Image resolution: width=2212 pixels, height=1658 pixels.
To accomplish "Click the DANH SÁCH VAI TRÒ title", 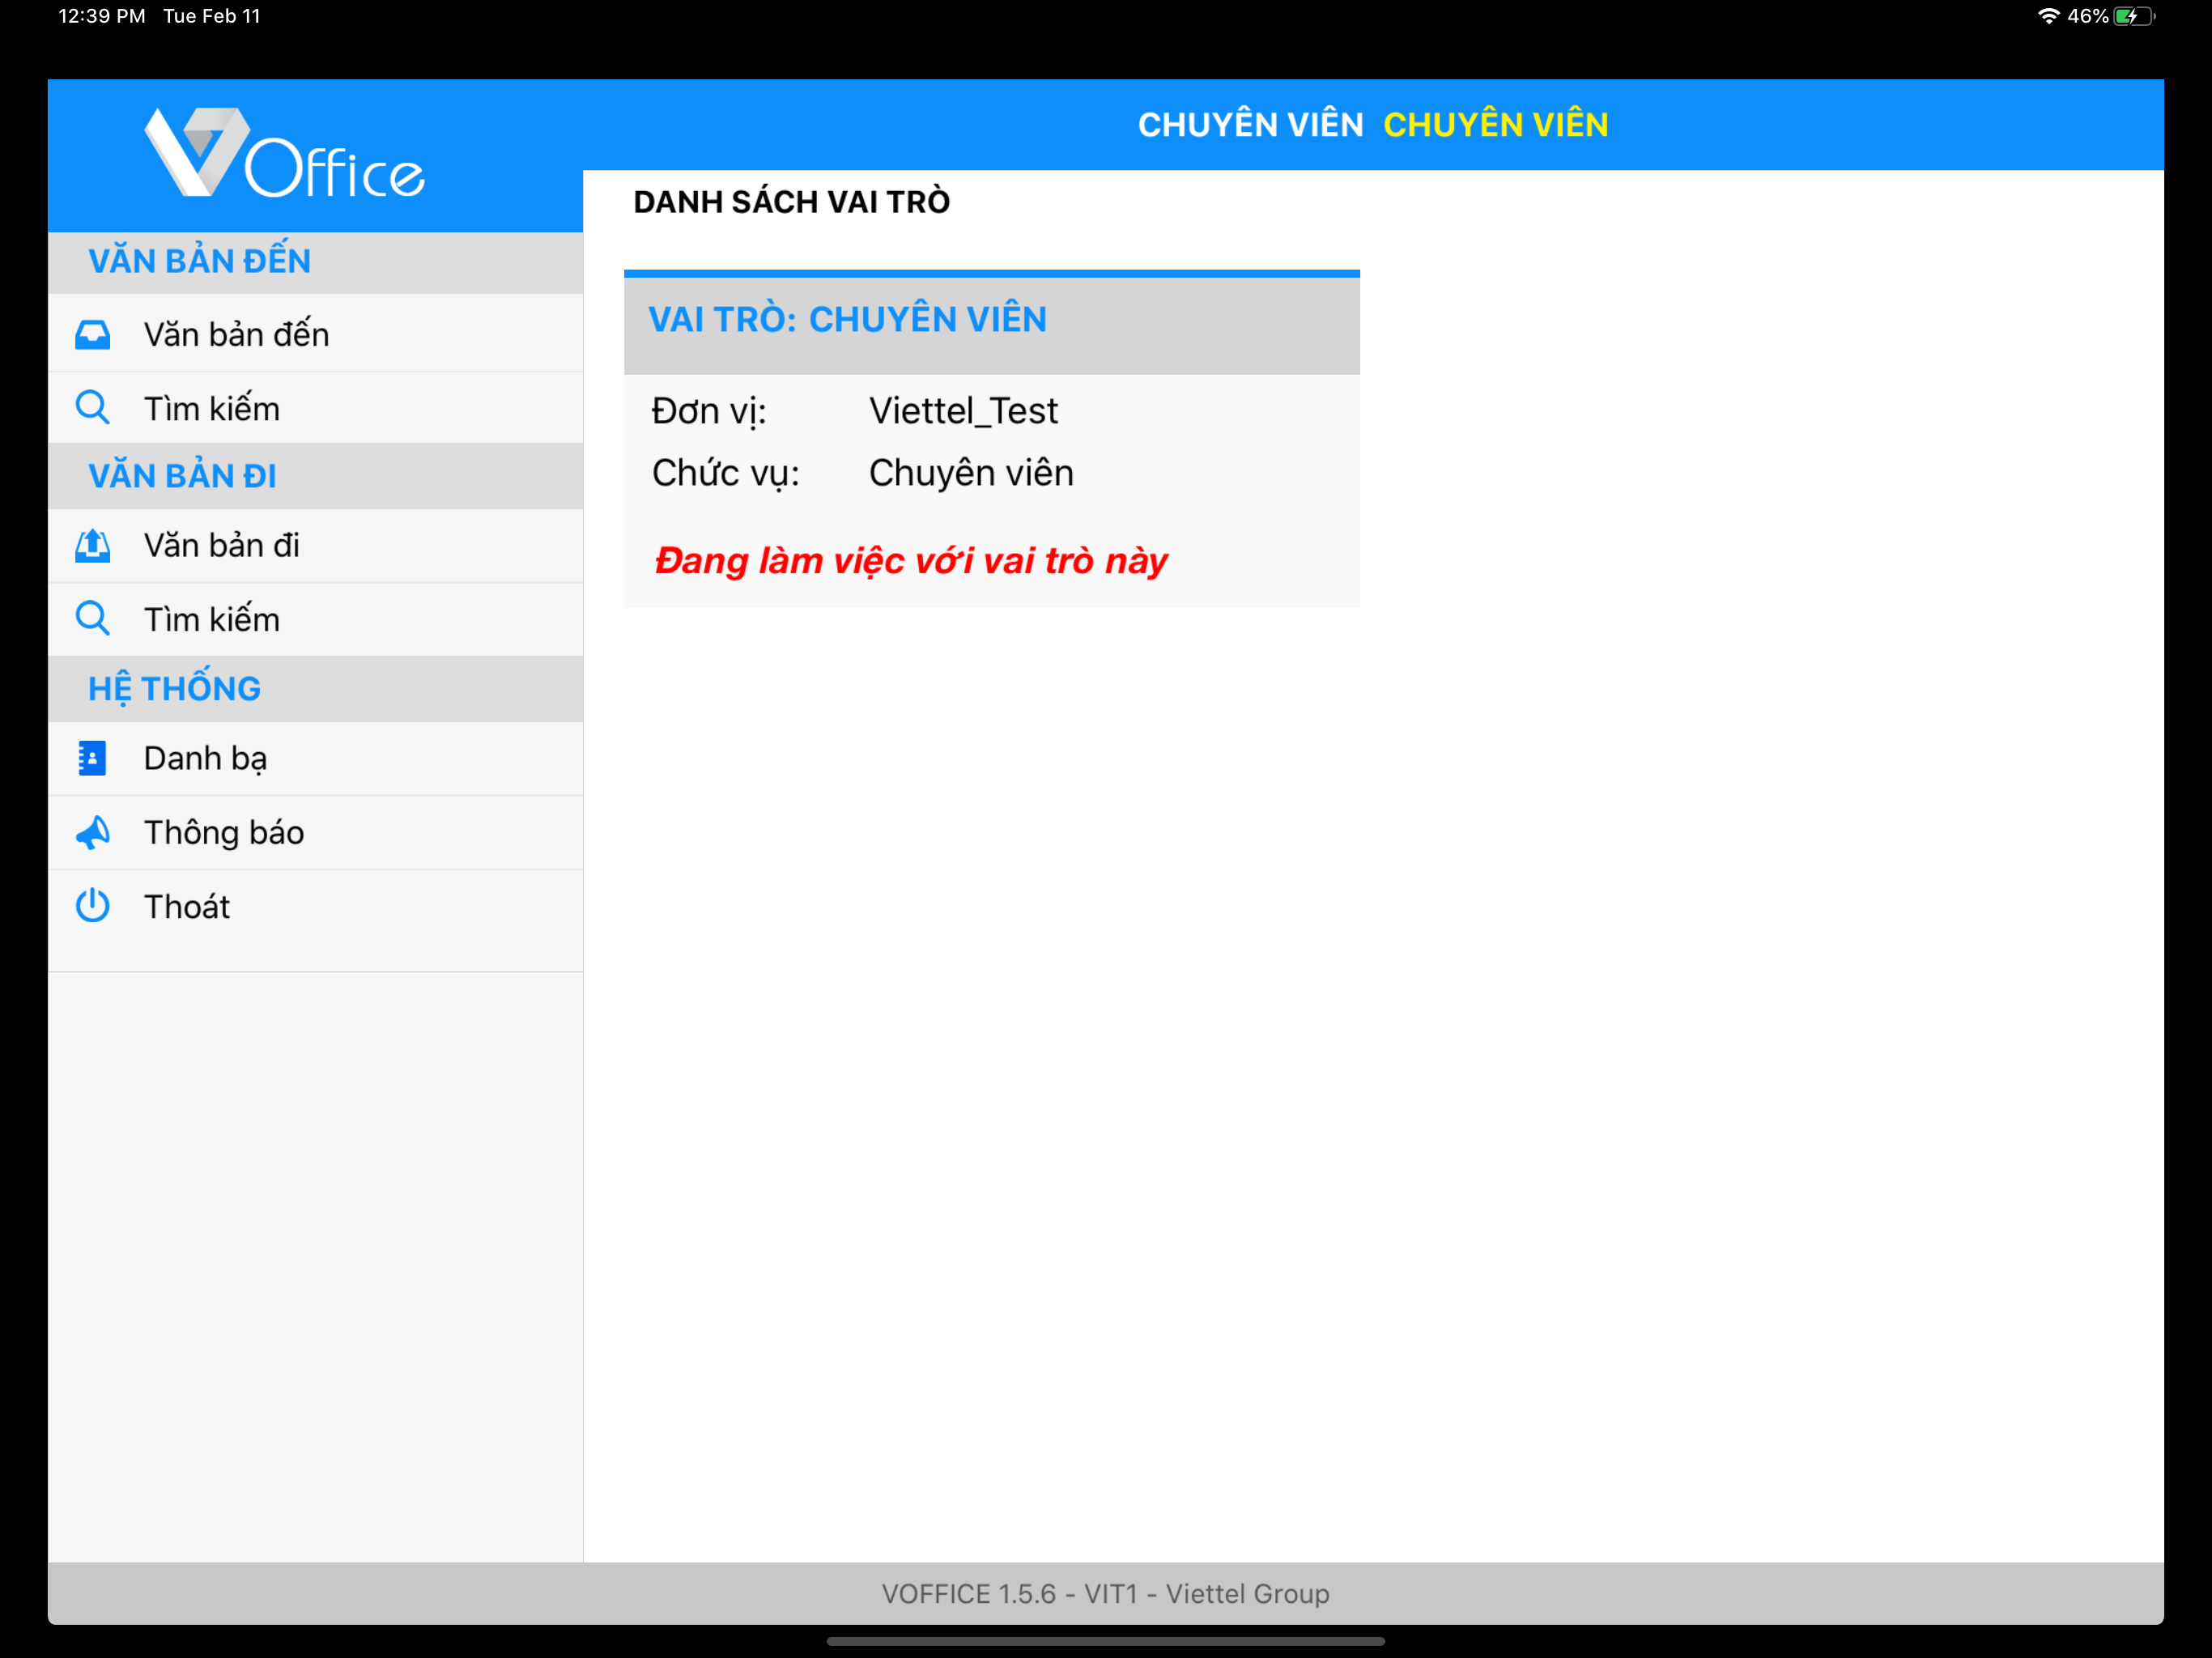I will point(791,202).
